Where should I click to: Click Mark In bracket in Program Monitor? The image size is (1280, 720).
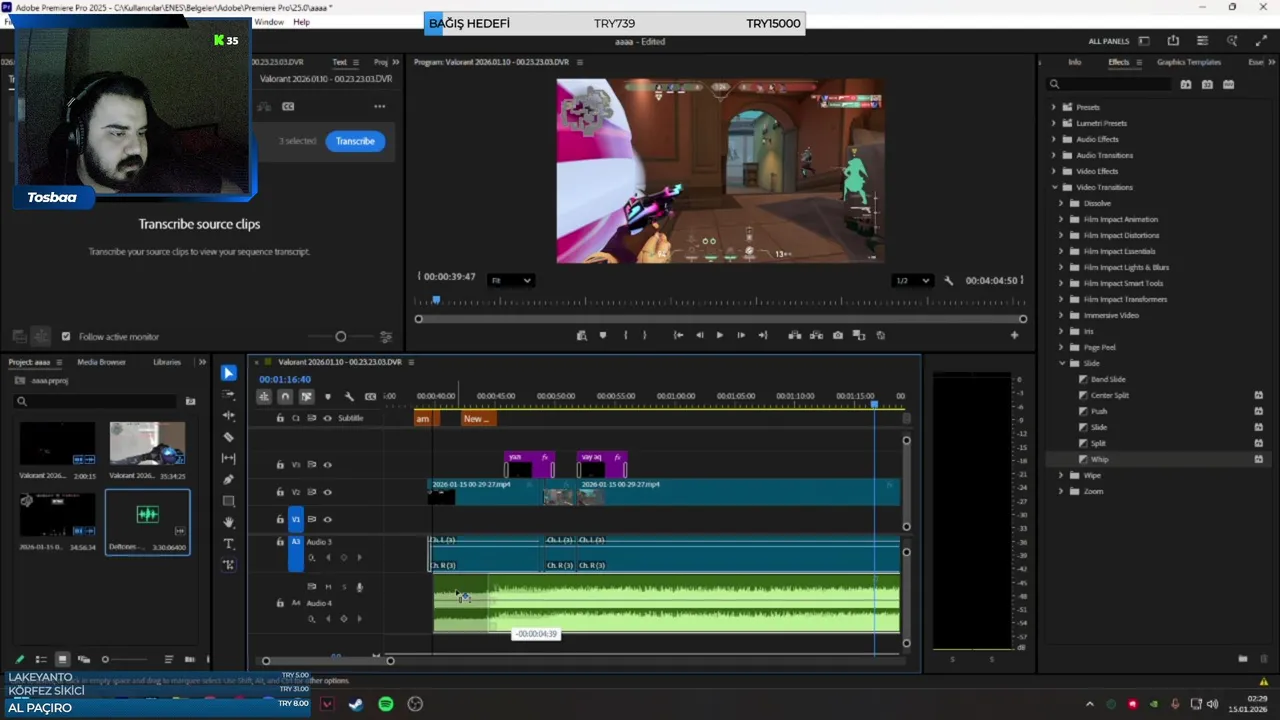pyautogui.click(x=626, y=335)
